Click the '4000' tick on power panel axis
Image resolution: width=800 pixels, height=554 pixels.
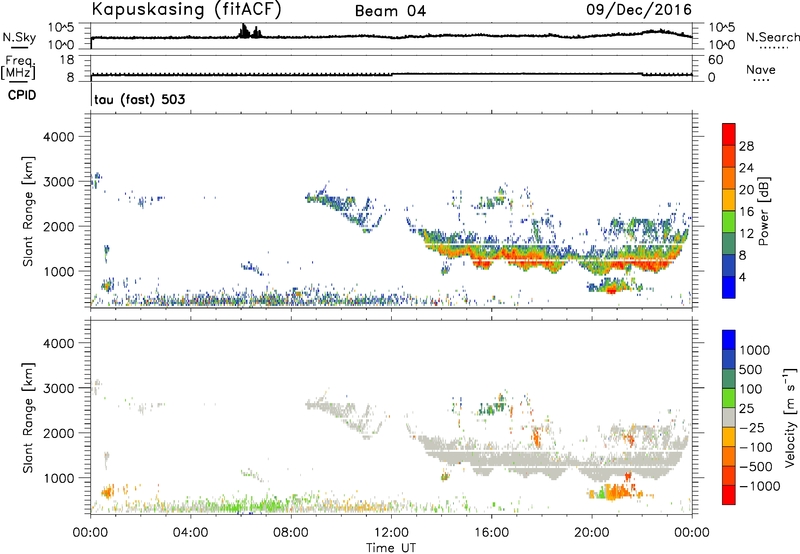(58, 137)
